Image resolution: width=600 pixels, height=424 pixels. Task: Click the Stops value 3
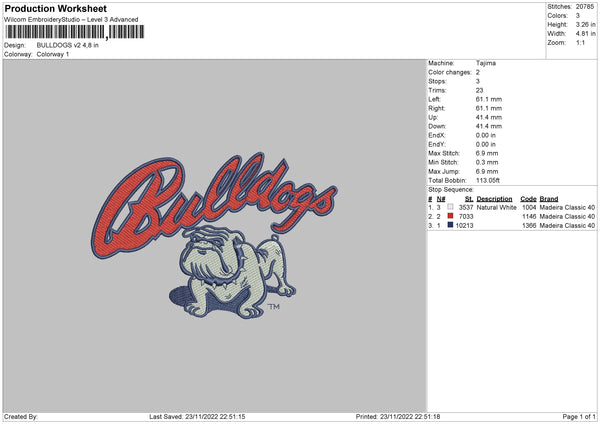478,81
